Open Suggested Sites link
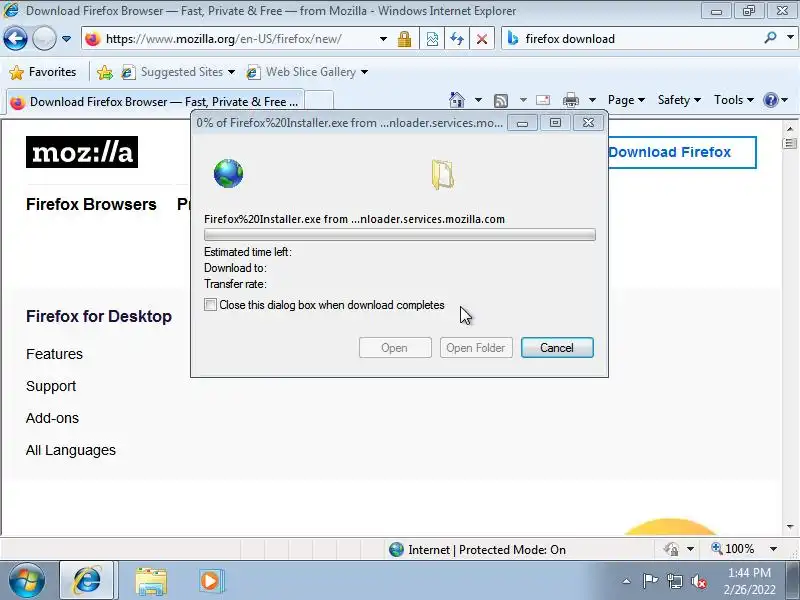 [x=178, y=72]
